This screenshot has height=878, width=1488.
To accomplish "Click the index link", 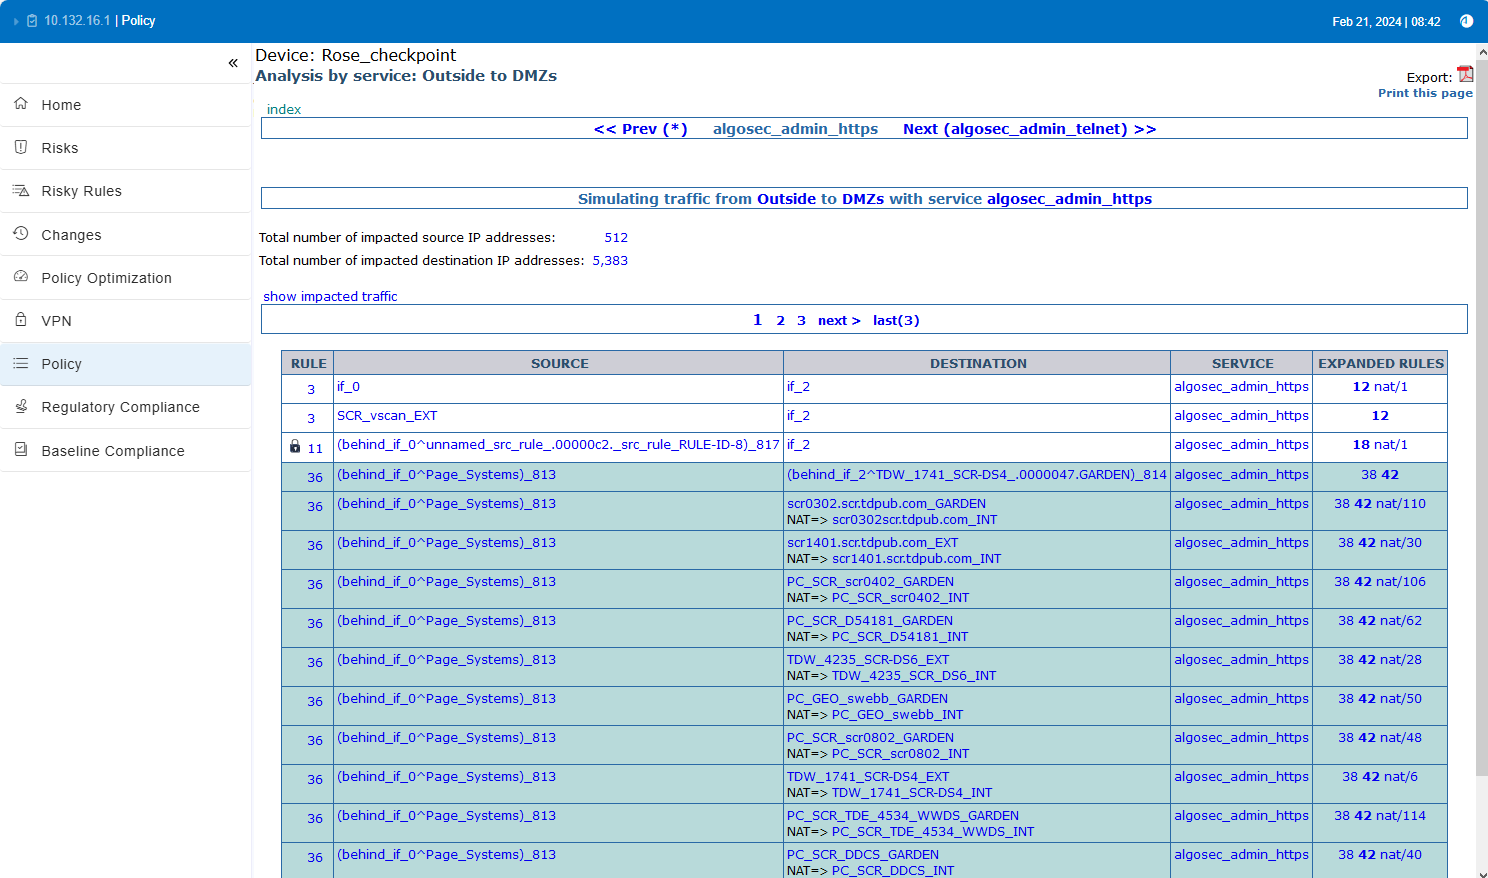I will tap(284, 110).
